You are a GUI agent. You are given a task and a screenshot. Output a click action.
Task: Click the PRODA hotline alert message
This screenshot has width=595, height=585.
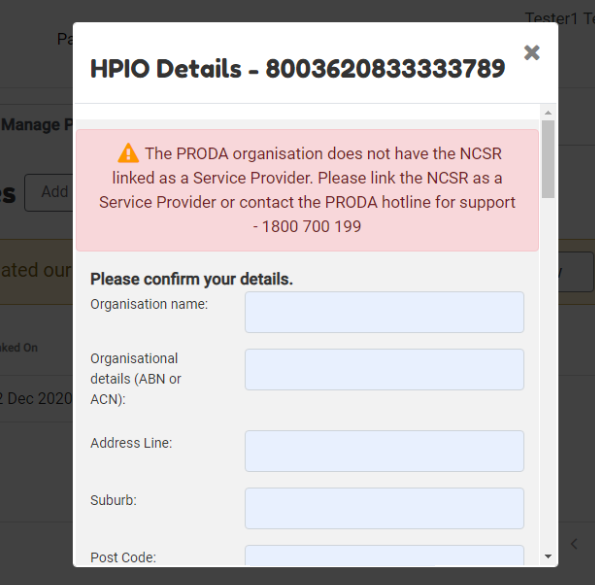[x=307, y=190]
